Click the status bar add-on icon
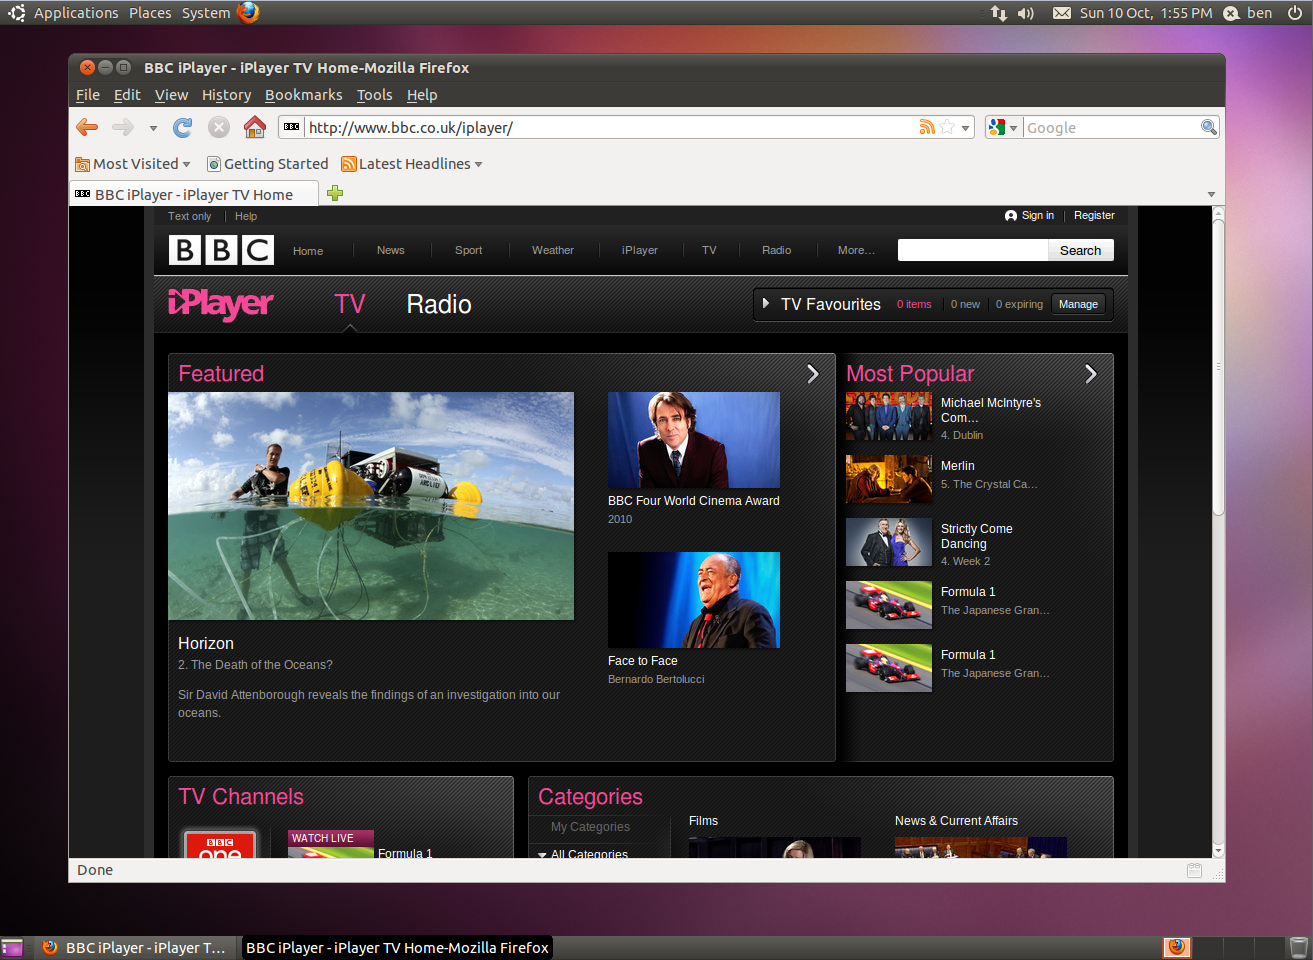 tap(1194, 870)
